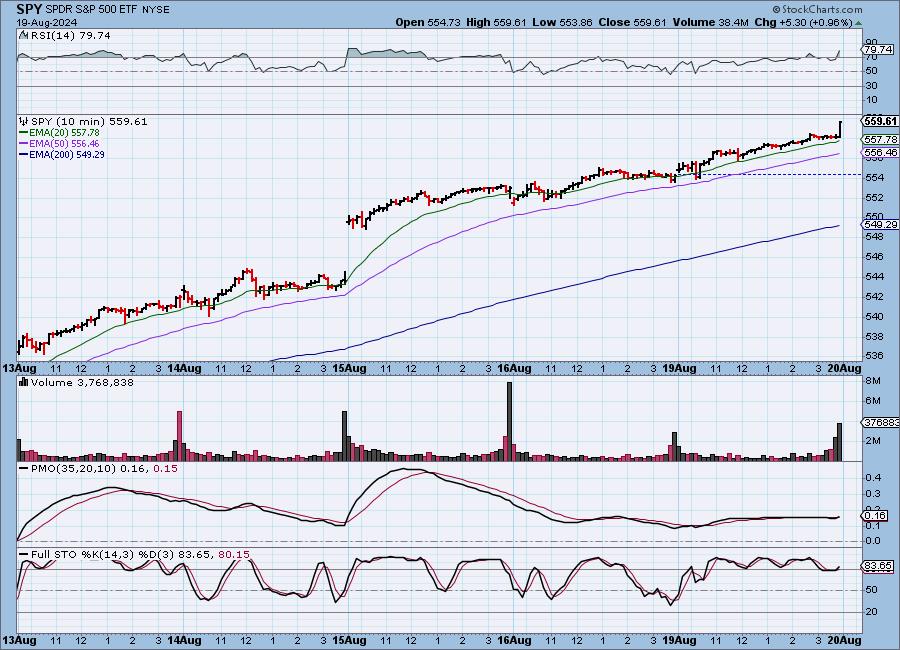Click the Close 559.61 header value
The width and height of the screenshot is (900, 650).
(632, 22)
